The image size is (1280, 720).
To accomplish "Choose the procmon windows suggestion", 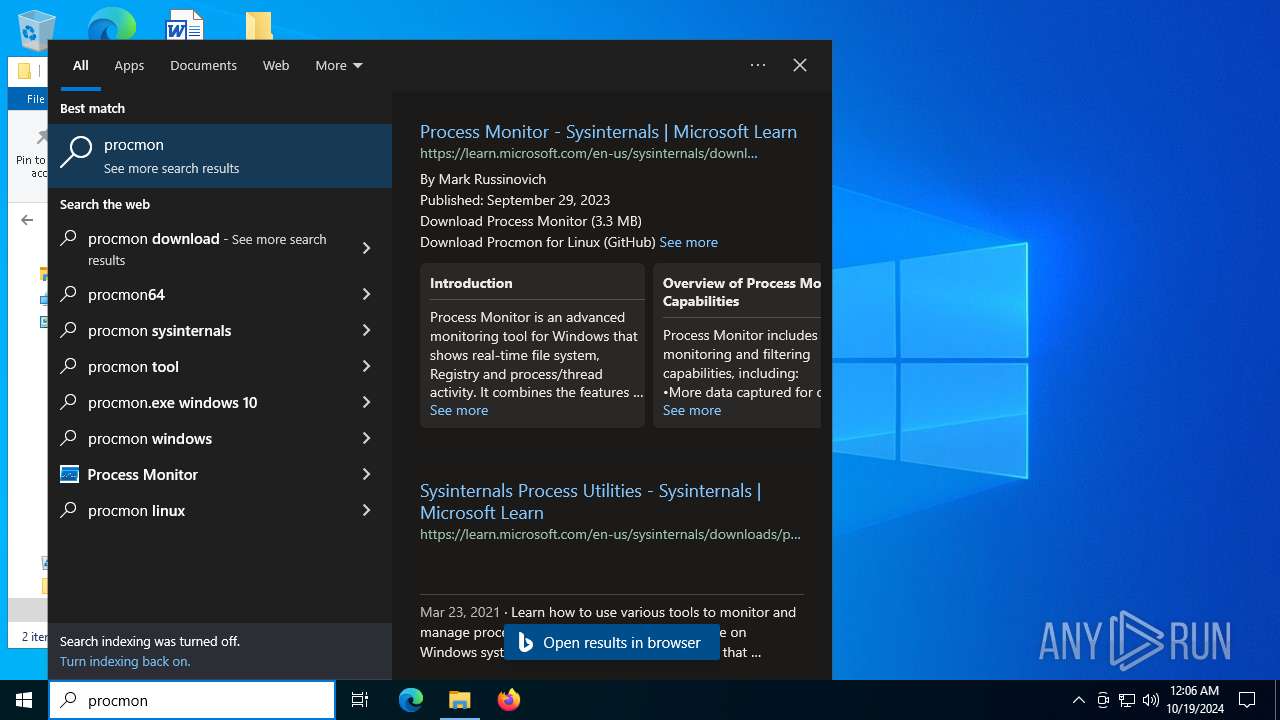I will tap(196, 438).
